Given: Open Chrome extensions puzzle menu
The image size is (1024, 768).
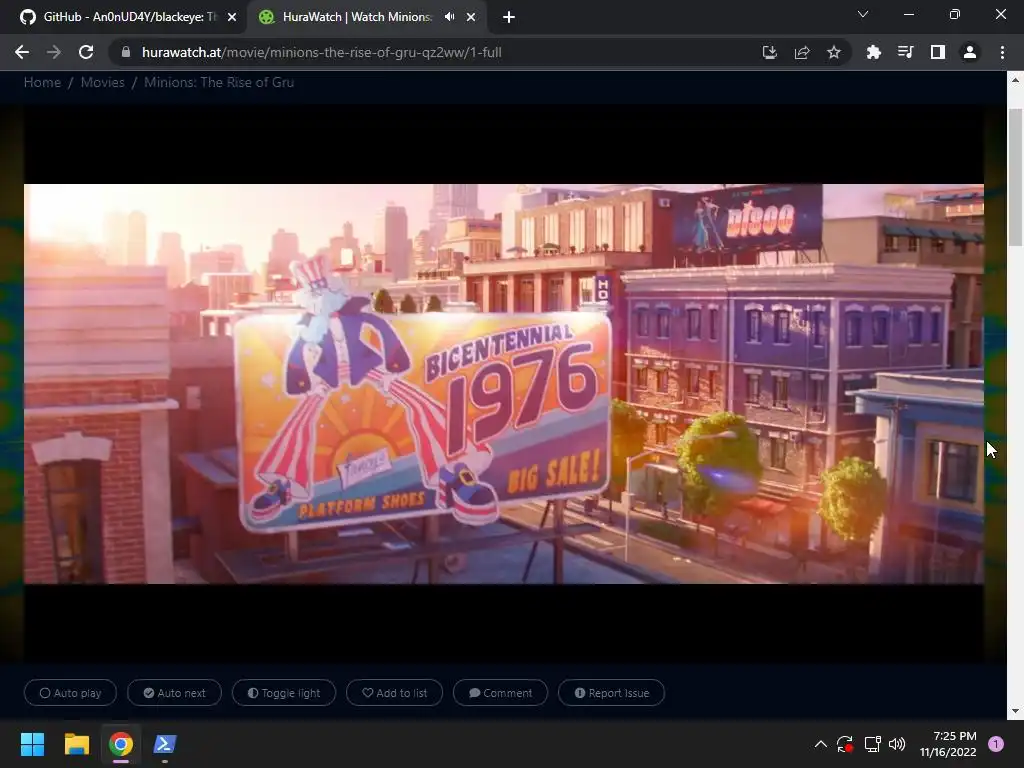Looking at the screenshot, I should click(x=874, y=52).
